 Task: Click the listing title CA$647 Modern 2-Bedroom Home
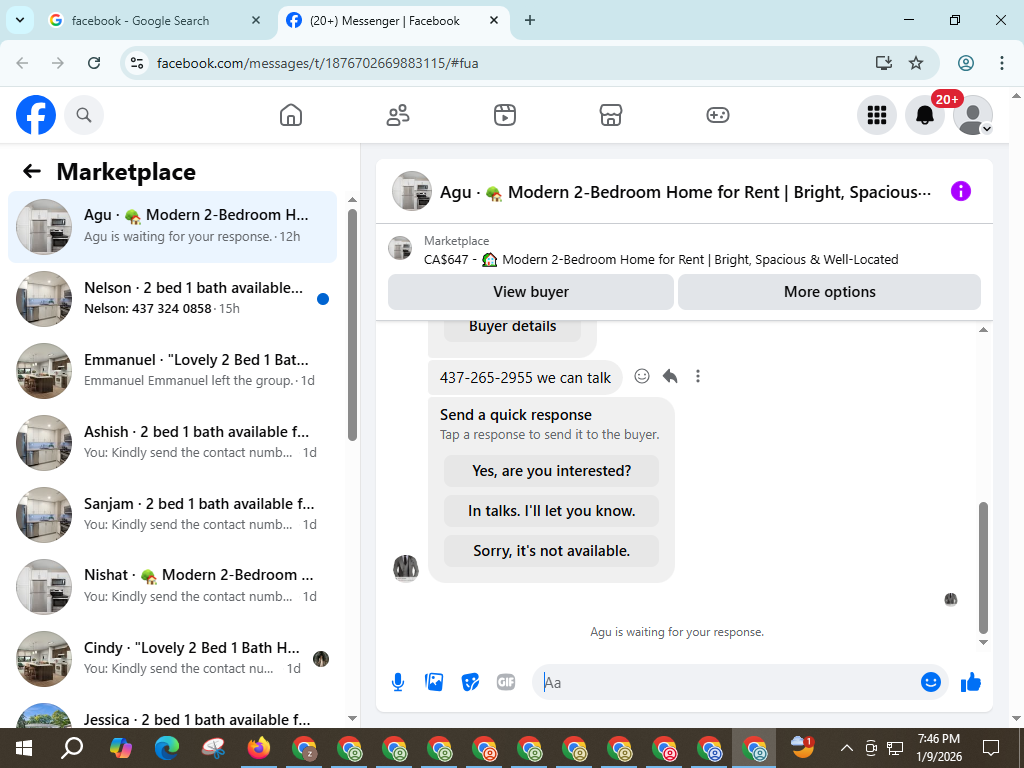(661, 259)
